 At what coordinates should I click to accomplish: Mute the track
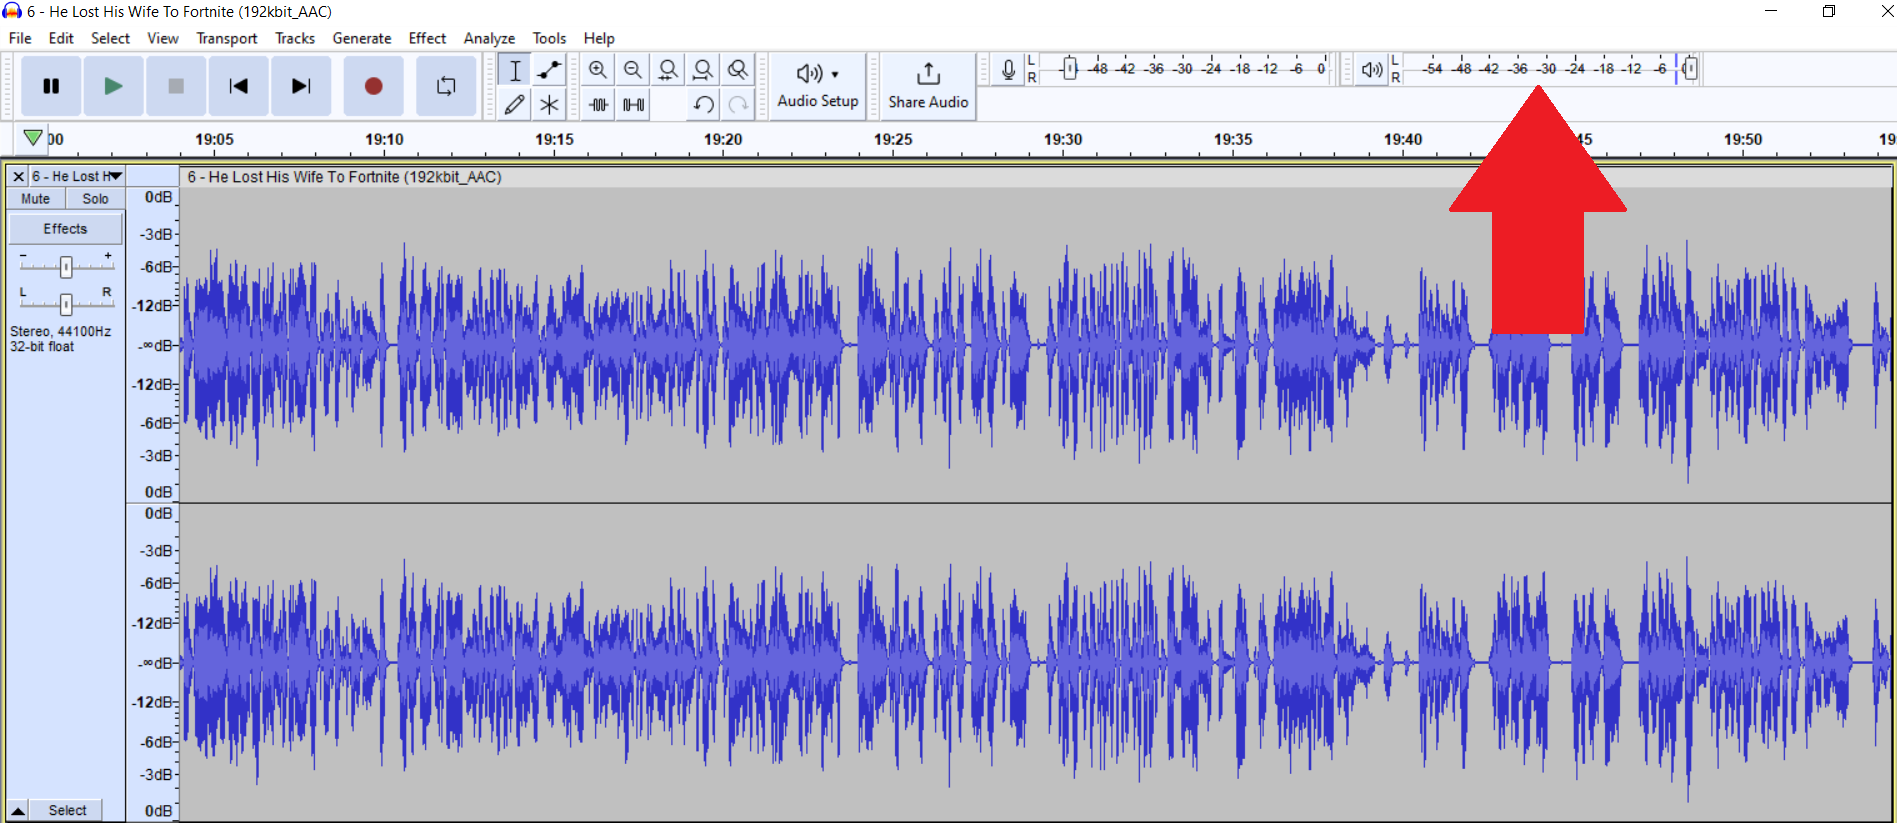[36, 199]
